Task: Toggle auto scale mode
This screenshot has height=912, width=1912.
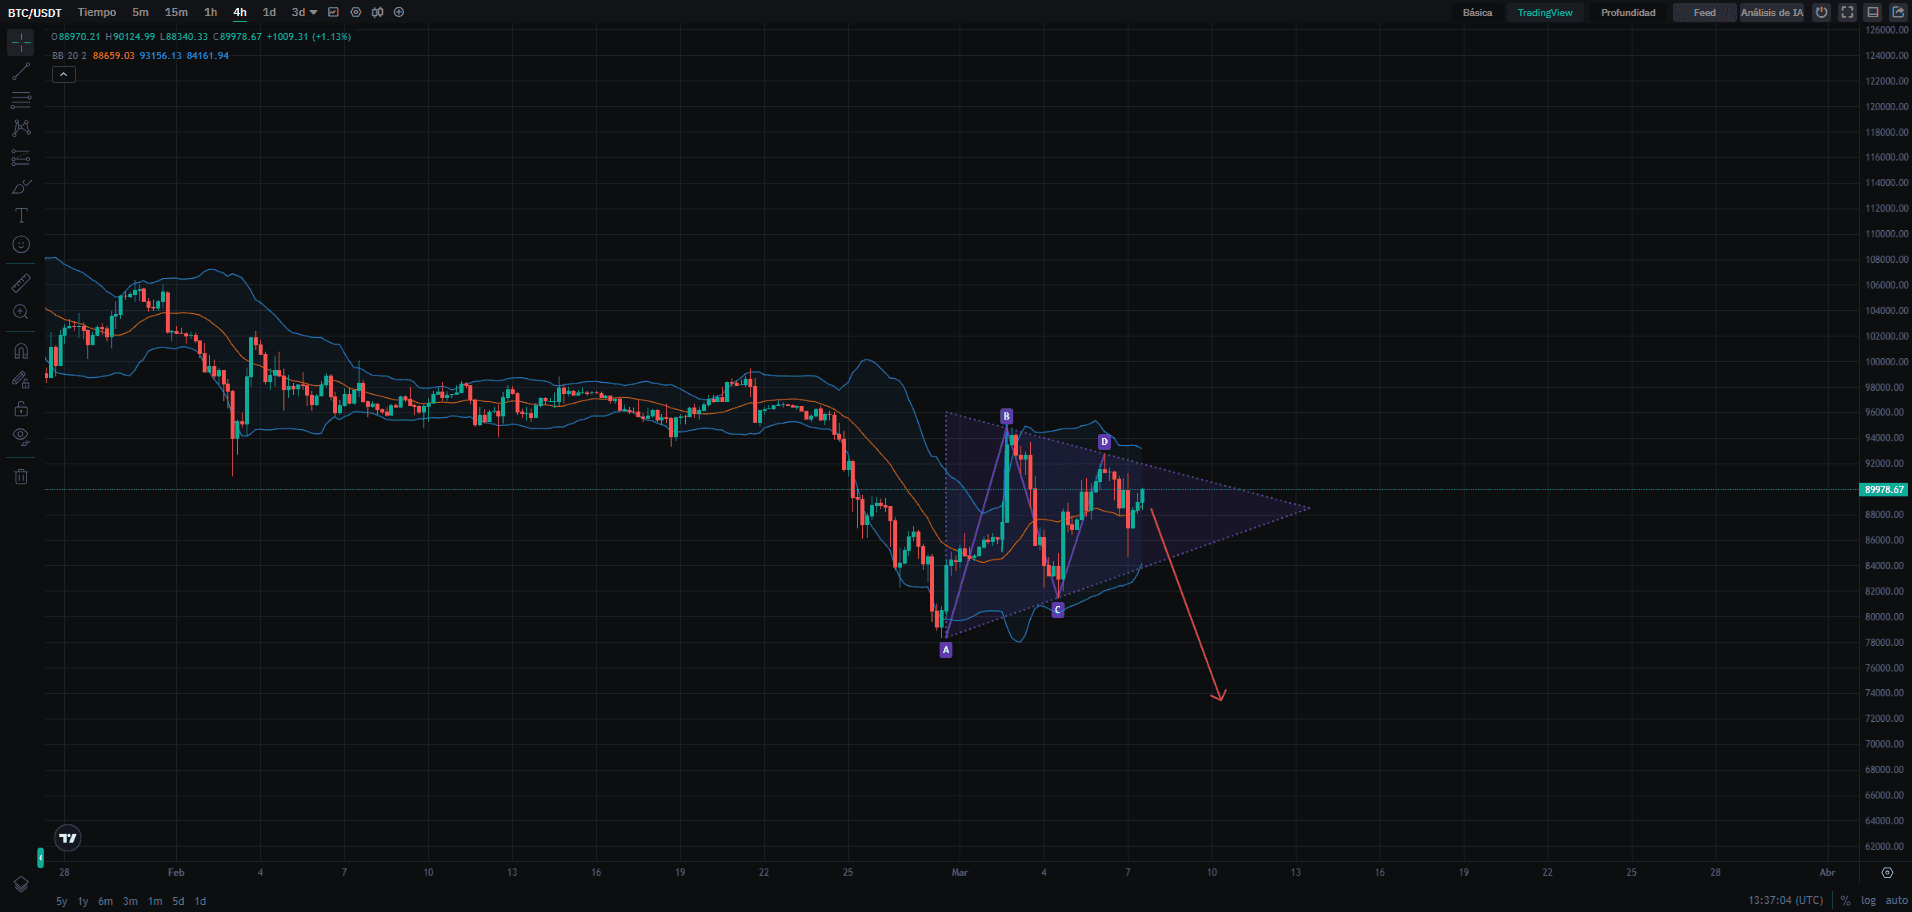Action: [x=1896, y=900]
